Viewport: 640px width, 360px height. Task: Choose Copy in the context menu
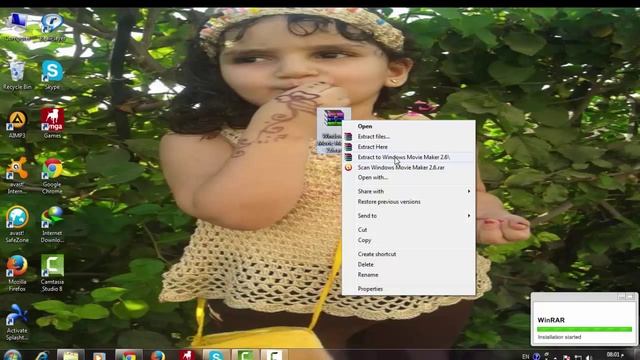click(408, 240)
